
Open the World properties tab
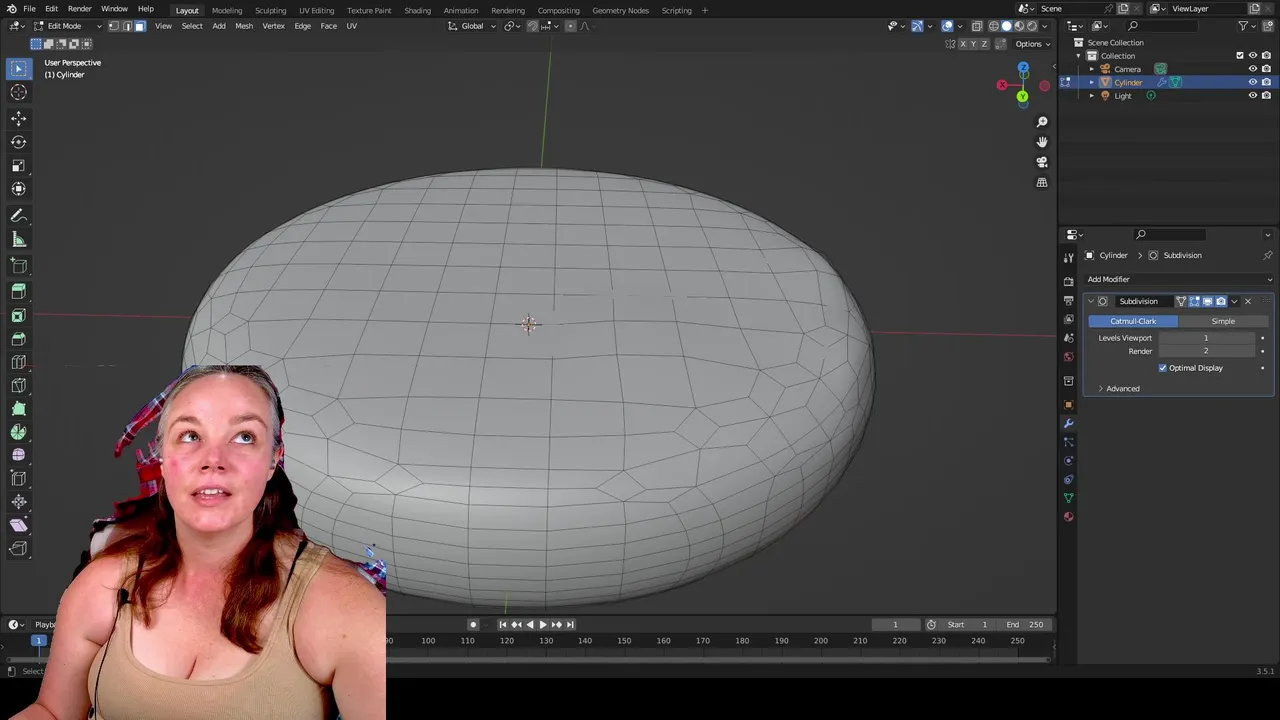[1068, 357]
